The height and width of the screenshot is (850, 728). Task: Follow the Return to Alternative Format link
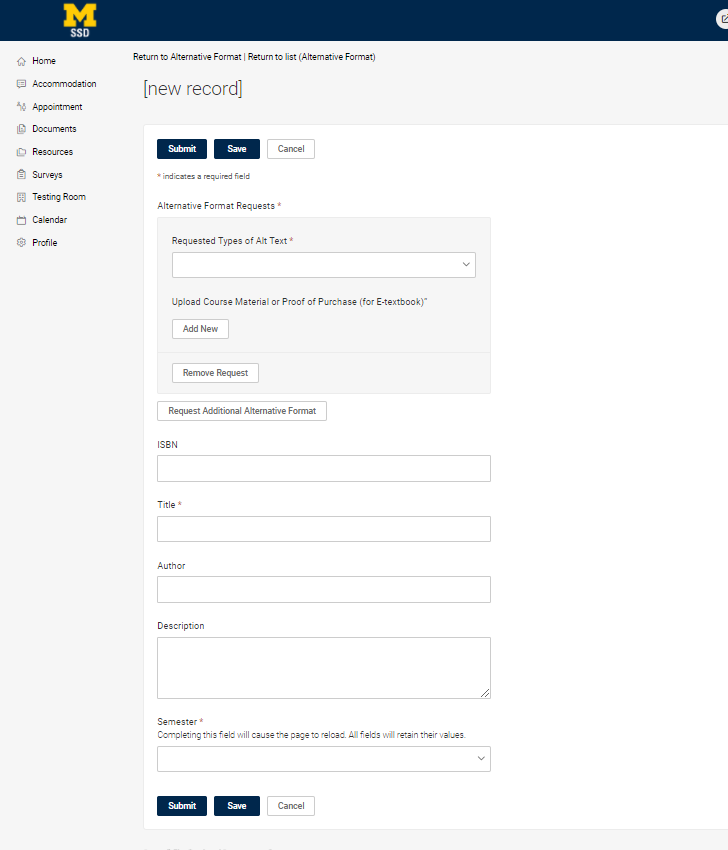click(187, 57)
